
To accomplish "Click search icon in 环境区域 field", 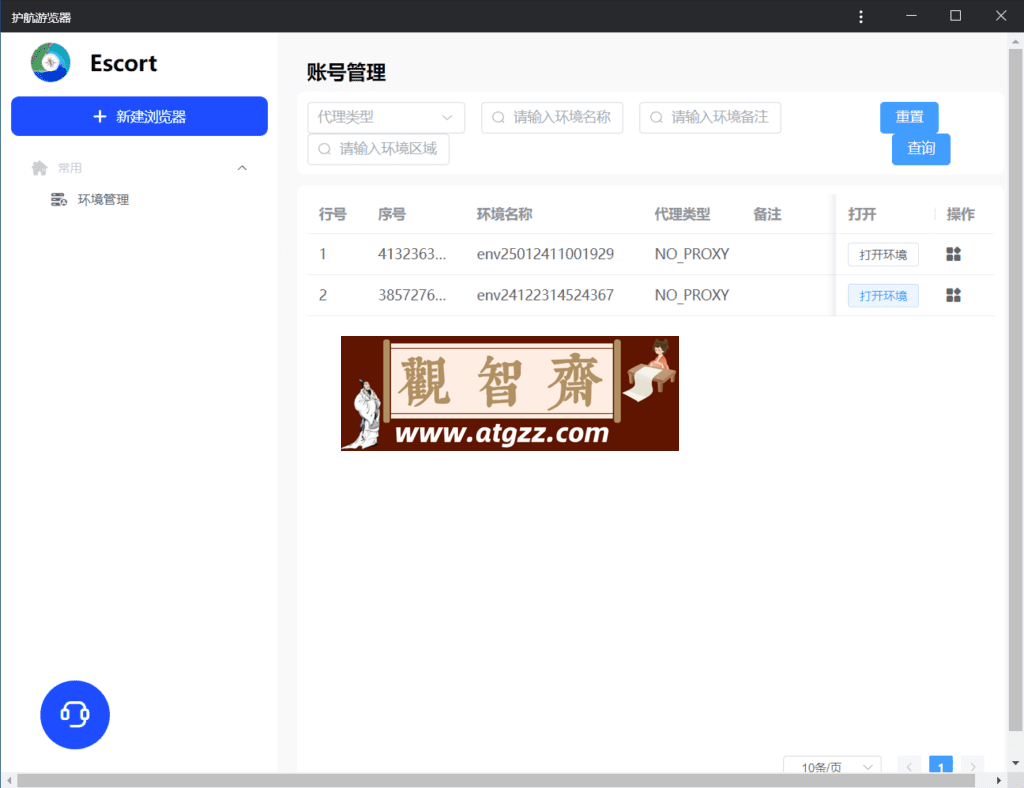I will [x=325, y=149].
